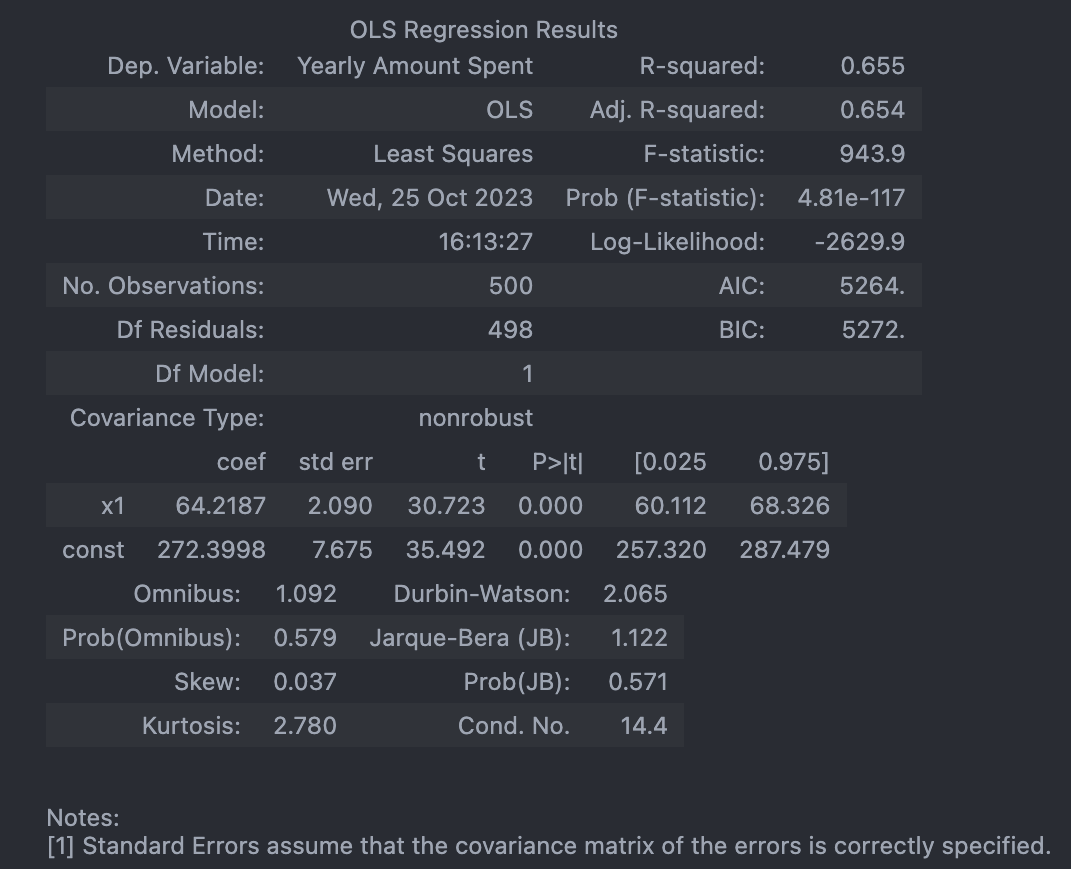Select the F-statistic value 943.9
Screen dimensions: 1071x869
tap(872, 154)
